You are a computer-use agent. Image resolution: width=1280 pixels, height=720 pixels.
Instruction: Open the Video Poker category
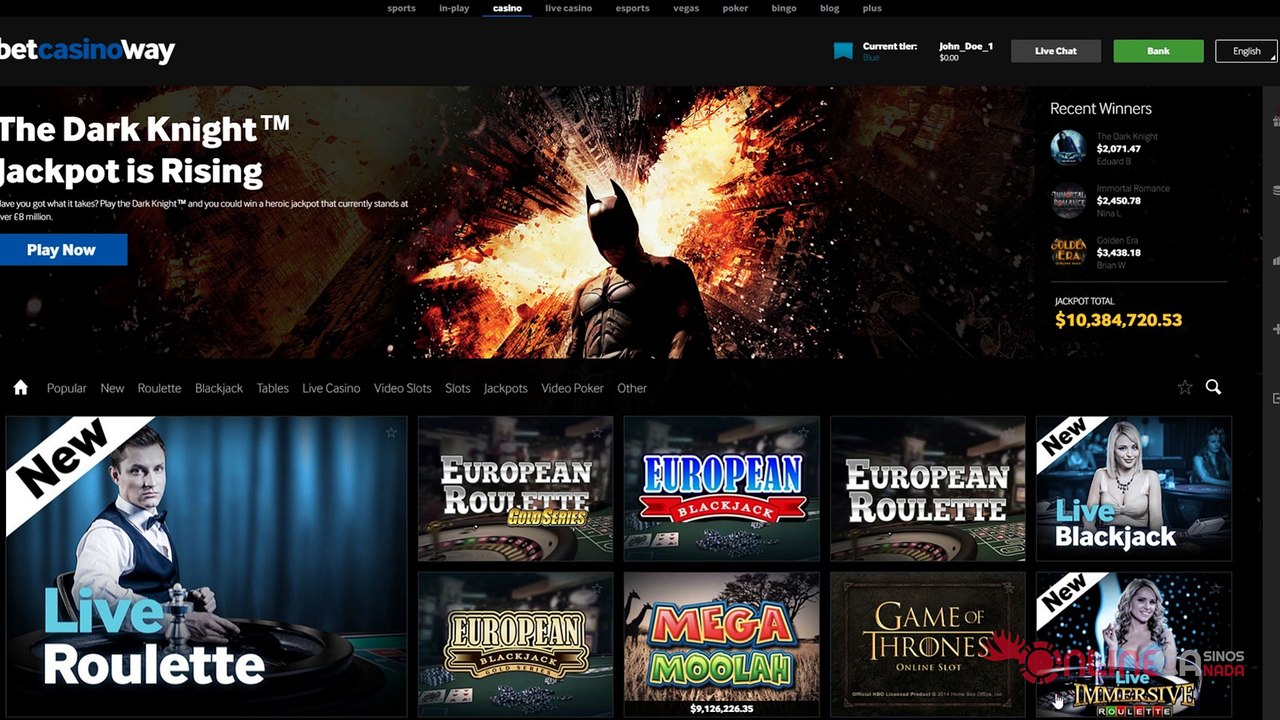pos(572,388)
